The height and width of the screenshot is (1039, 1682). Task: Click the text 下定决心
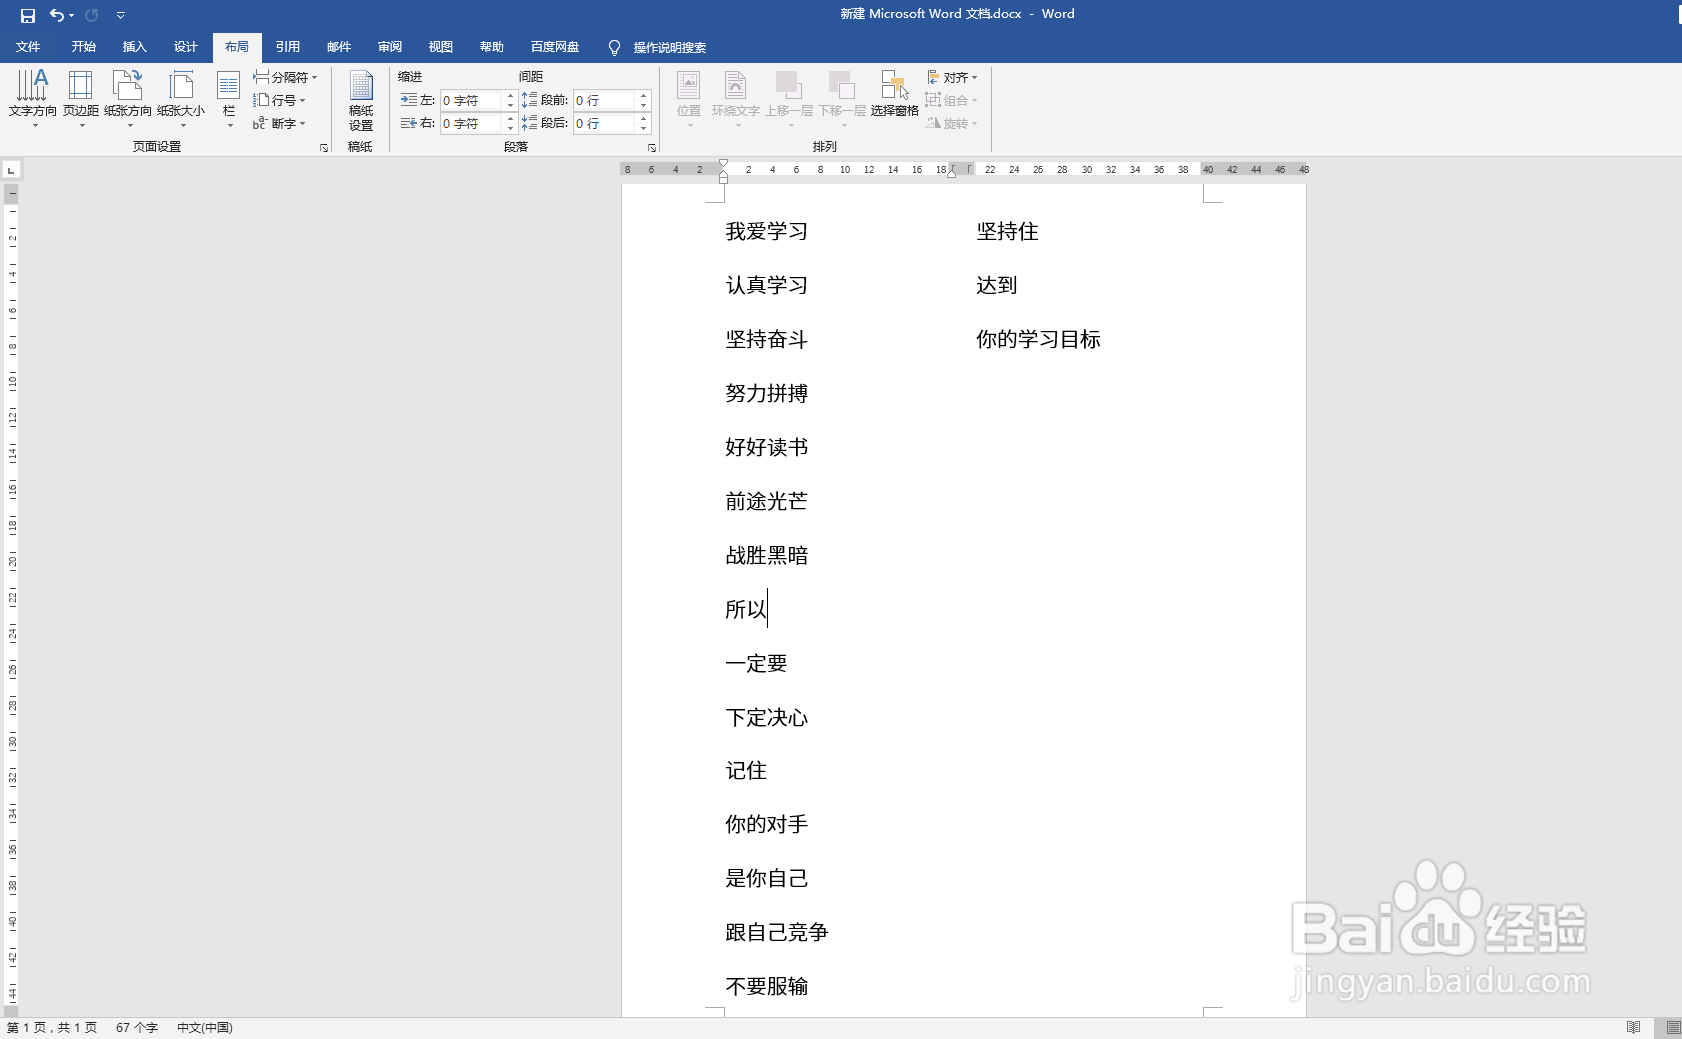[x=766, y=718]
